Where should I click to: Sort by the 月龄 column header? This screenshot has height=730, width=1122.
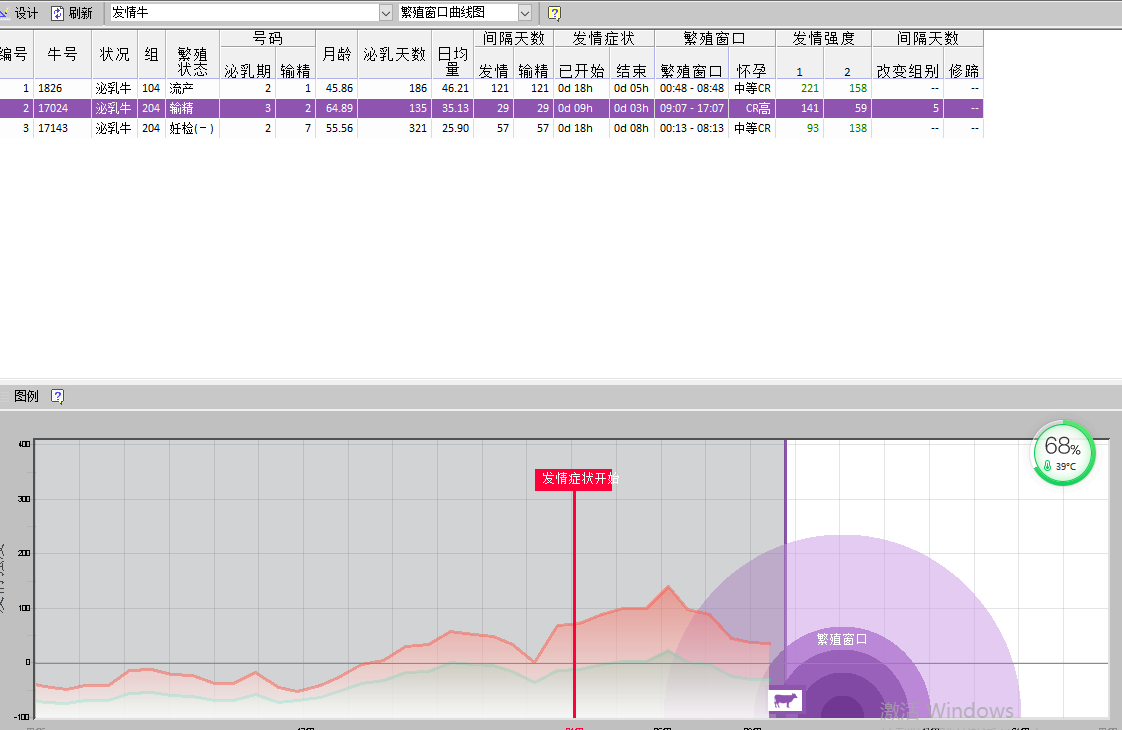tap(337, 54)
